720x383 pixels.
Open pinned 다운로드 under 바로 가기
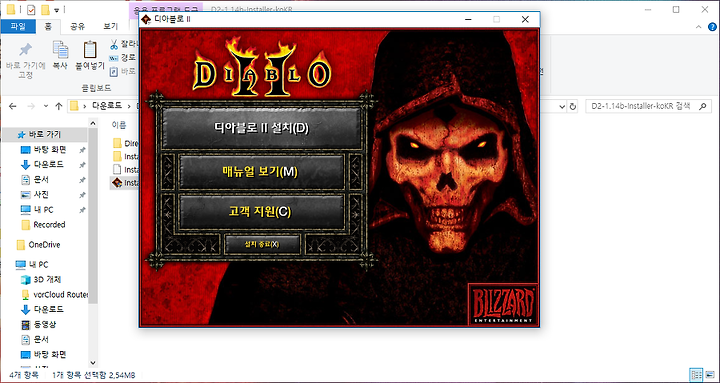tap(48, 164)
